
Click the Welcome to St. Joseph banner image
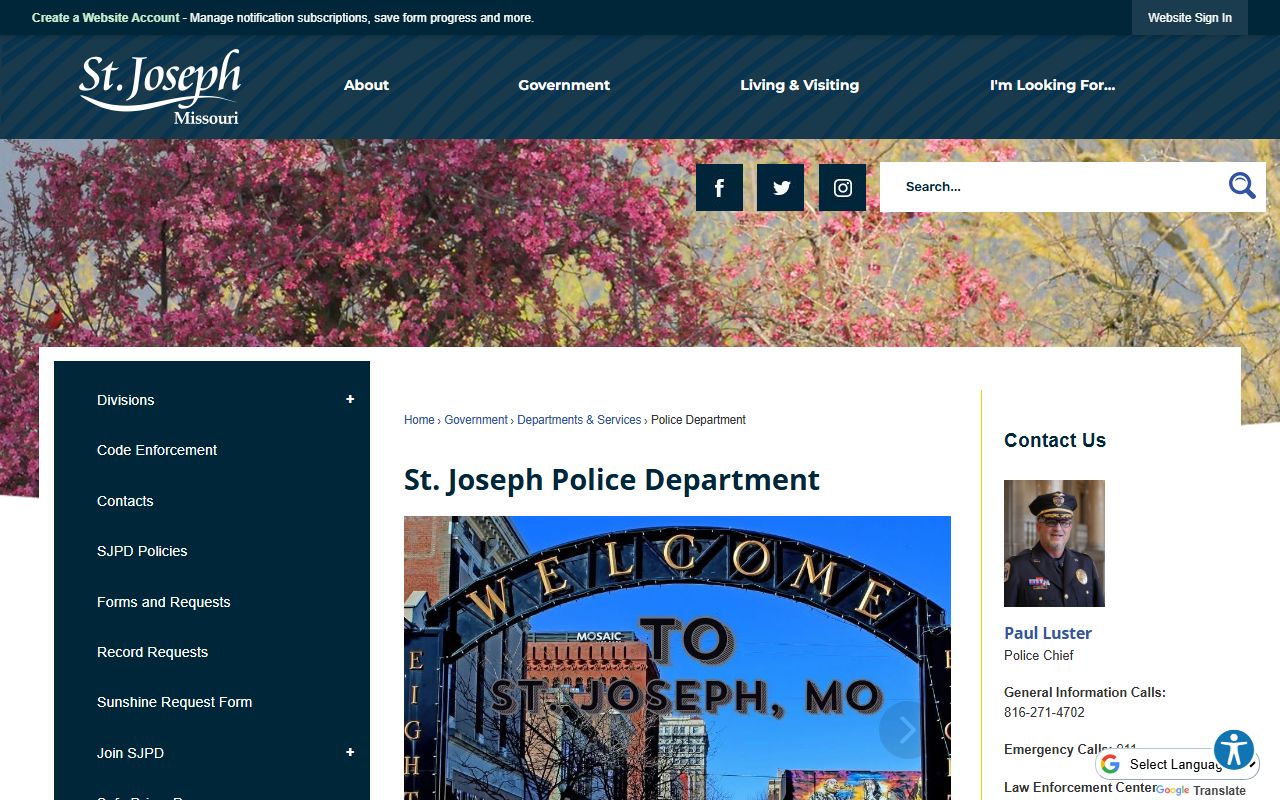pyautogui.click(x=677, y=658)
